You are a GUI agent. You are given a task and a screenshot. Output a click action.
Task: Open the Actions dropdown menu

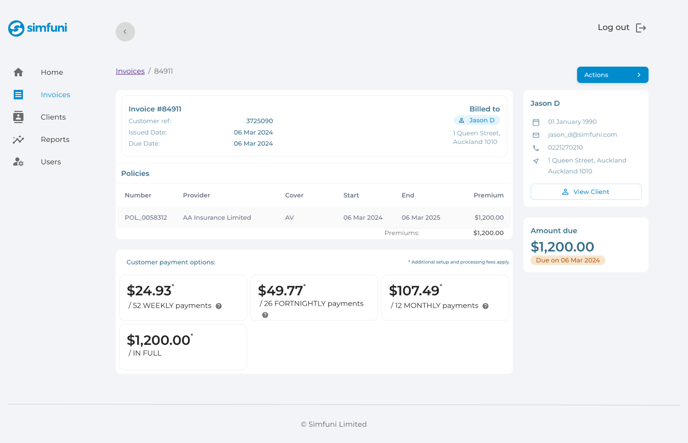pyautogui.click(x=612, y=75)
